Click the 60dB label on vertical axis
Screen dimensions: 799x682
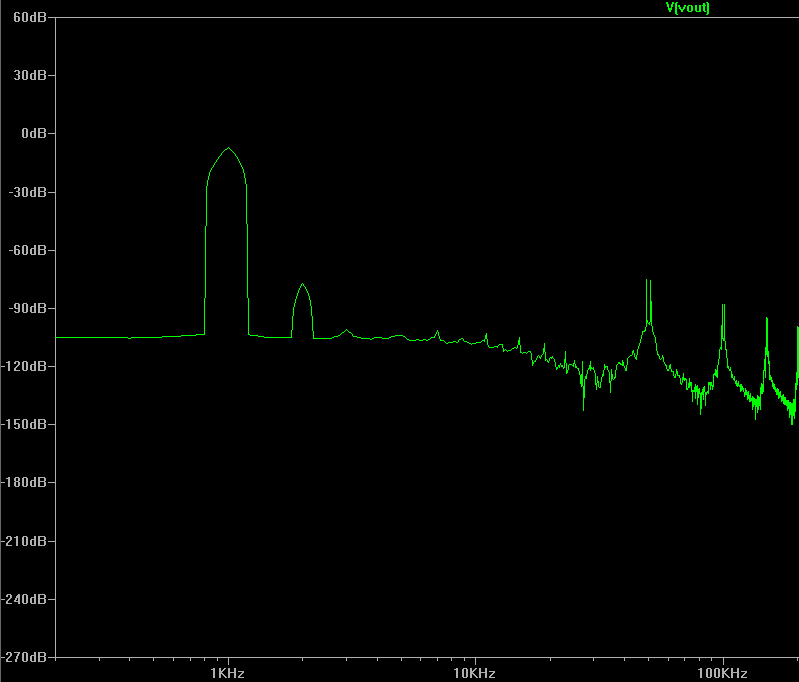(x=30, y=18)
